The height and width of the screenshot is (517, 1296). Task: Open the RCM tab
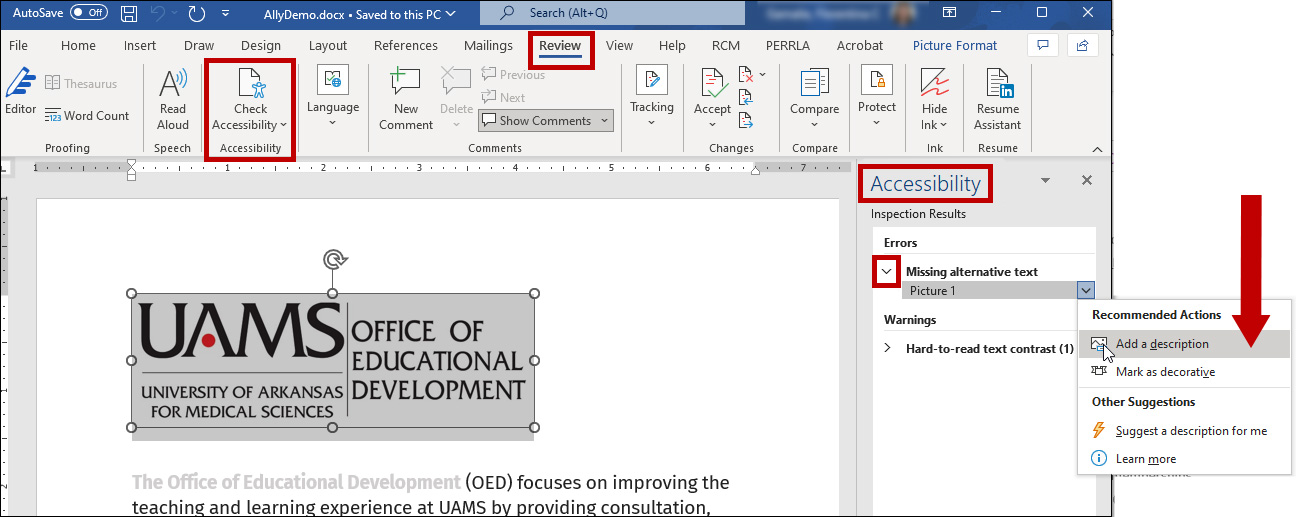tap(726, 46)
